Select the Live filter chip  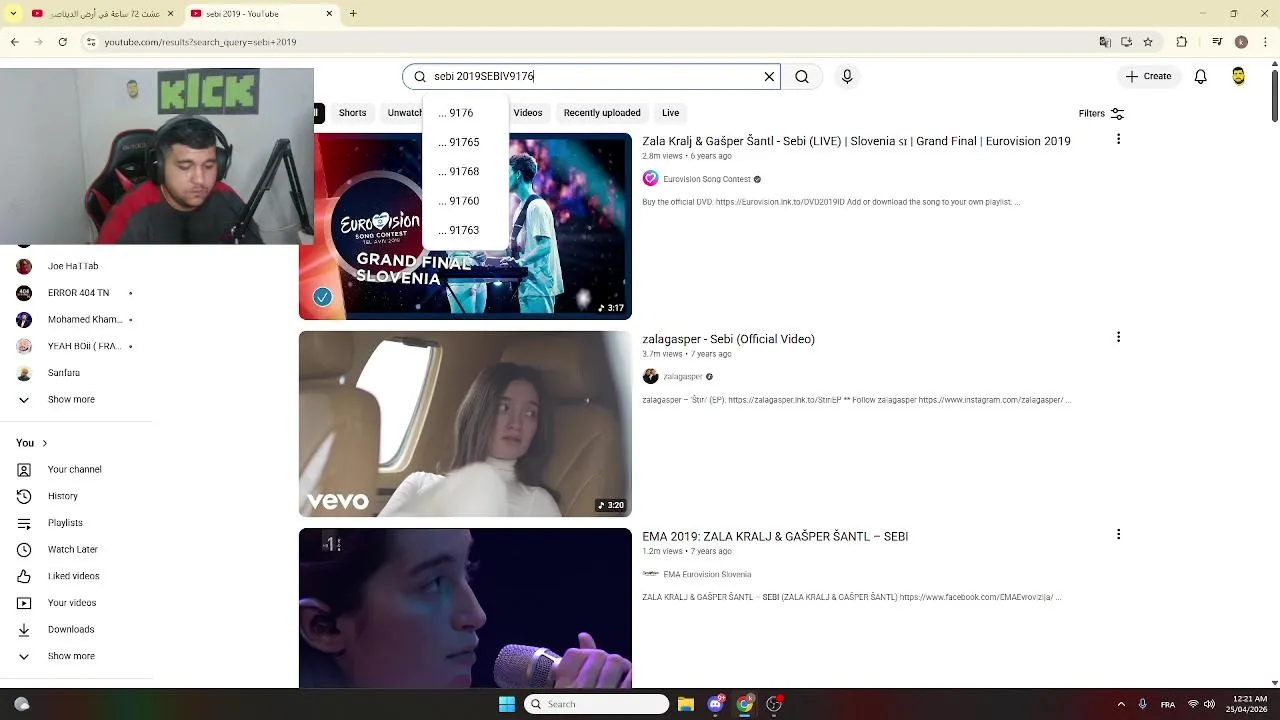coord(670,113)
